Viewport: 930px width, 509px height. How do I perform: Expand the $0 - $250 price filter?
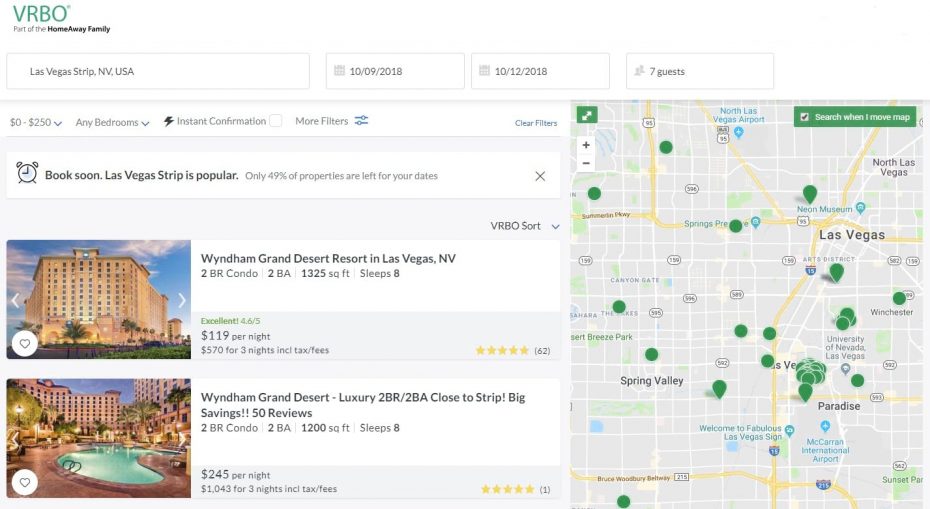pyautogui.click(x=36, y=122)
